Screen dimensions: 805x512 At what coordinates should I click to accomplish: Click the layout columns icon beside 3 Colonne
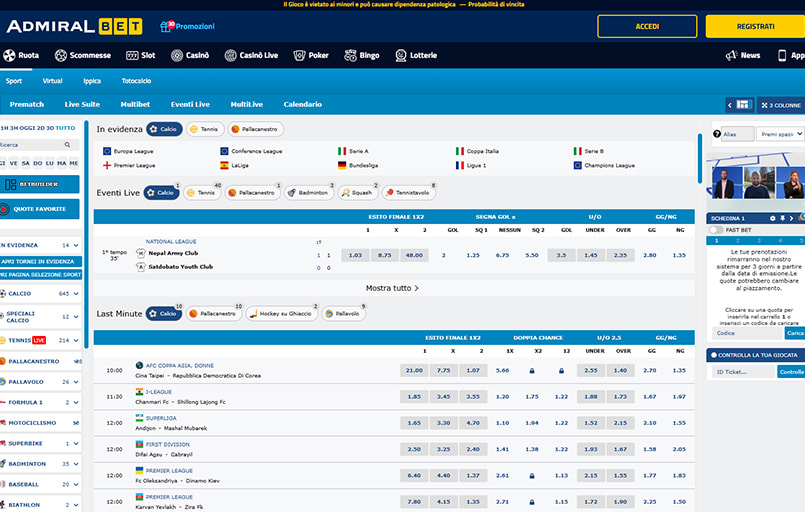tap(740, 105)
